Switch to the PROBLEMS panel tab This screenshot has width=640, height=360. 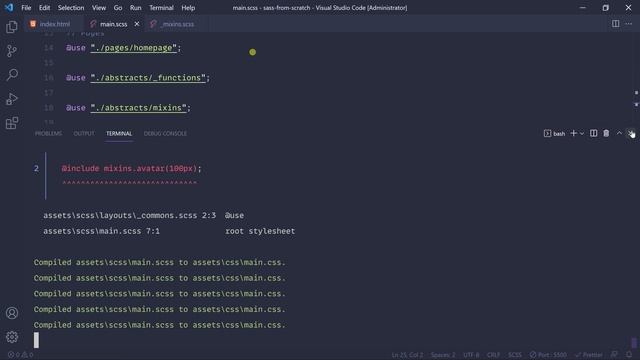48,133
